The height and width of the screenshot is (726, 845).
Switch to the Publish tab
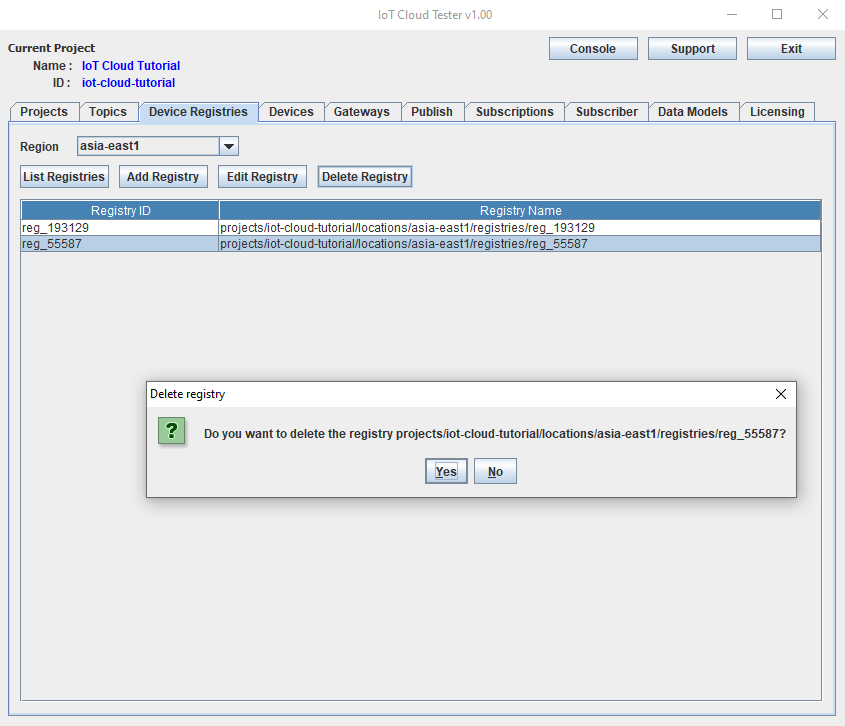click(432, 112)
